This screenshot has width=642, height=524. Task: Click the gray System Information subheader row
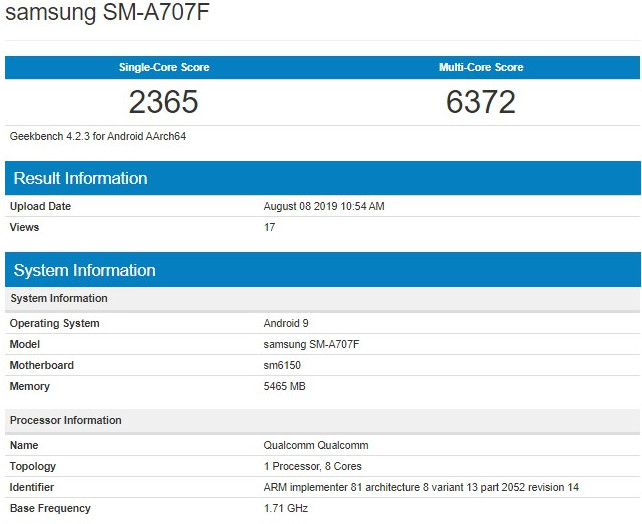click(x=323, y=298)
